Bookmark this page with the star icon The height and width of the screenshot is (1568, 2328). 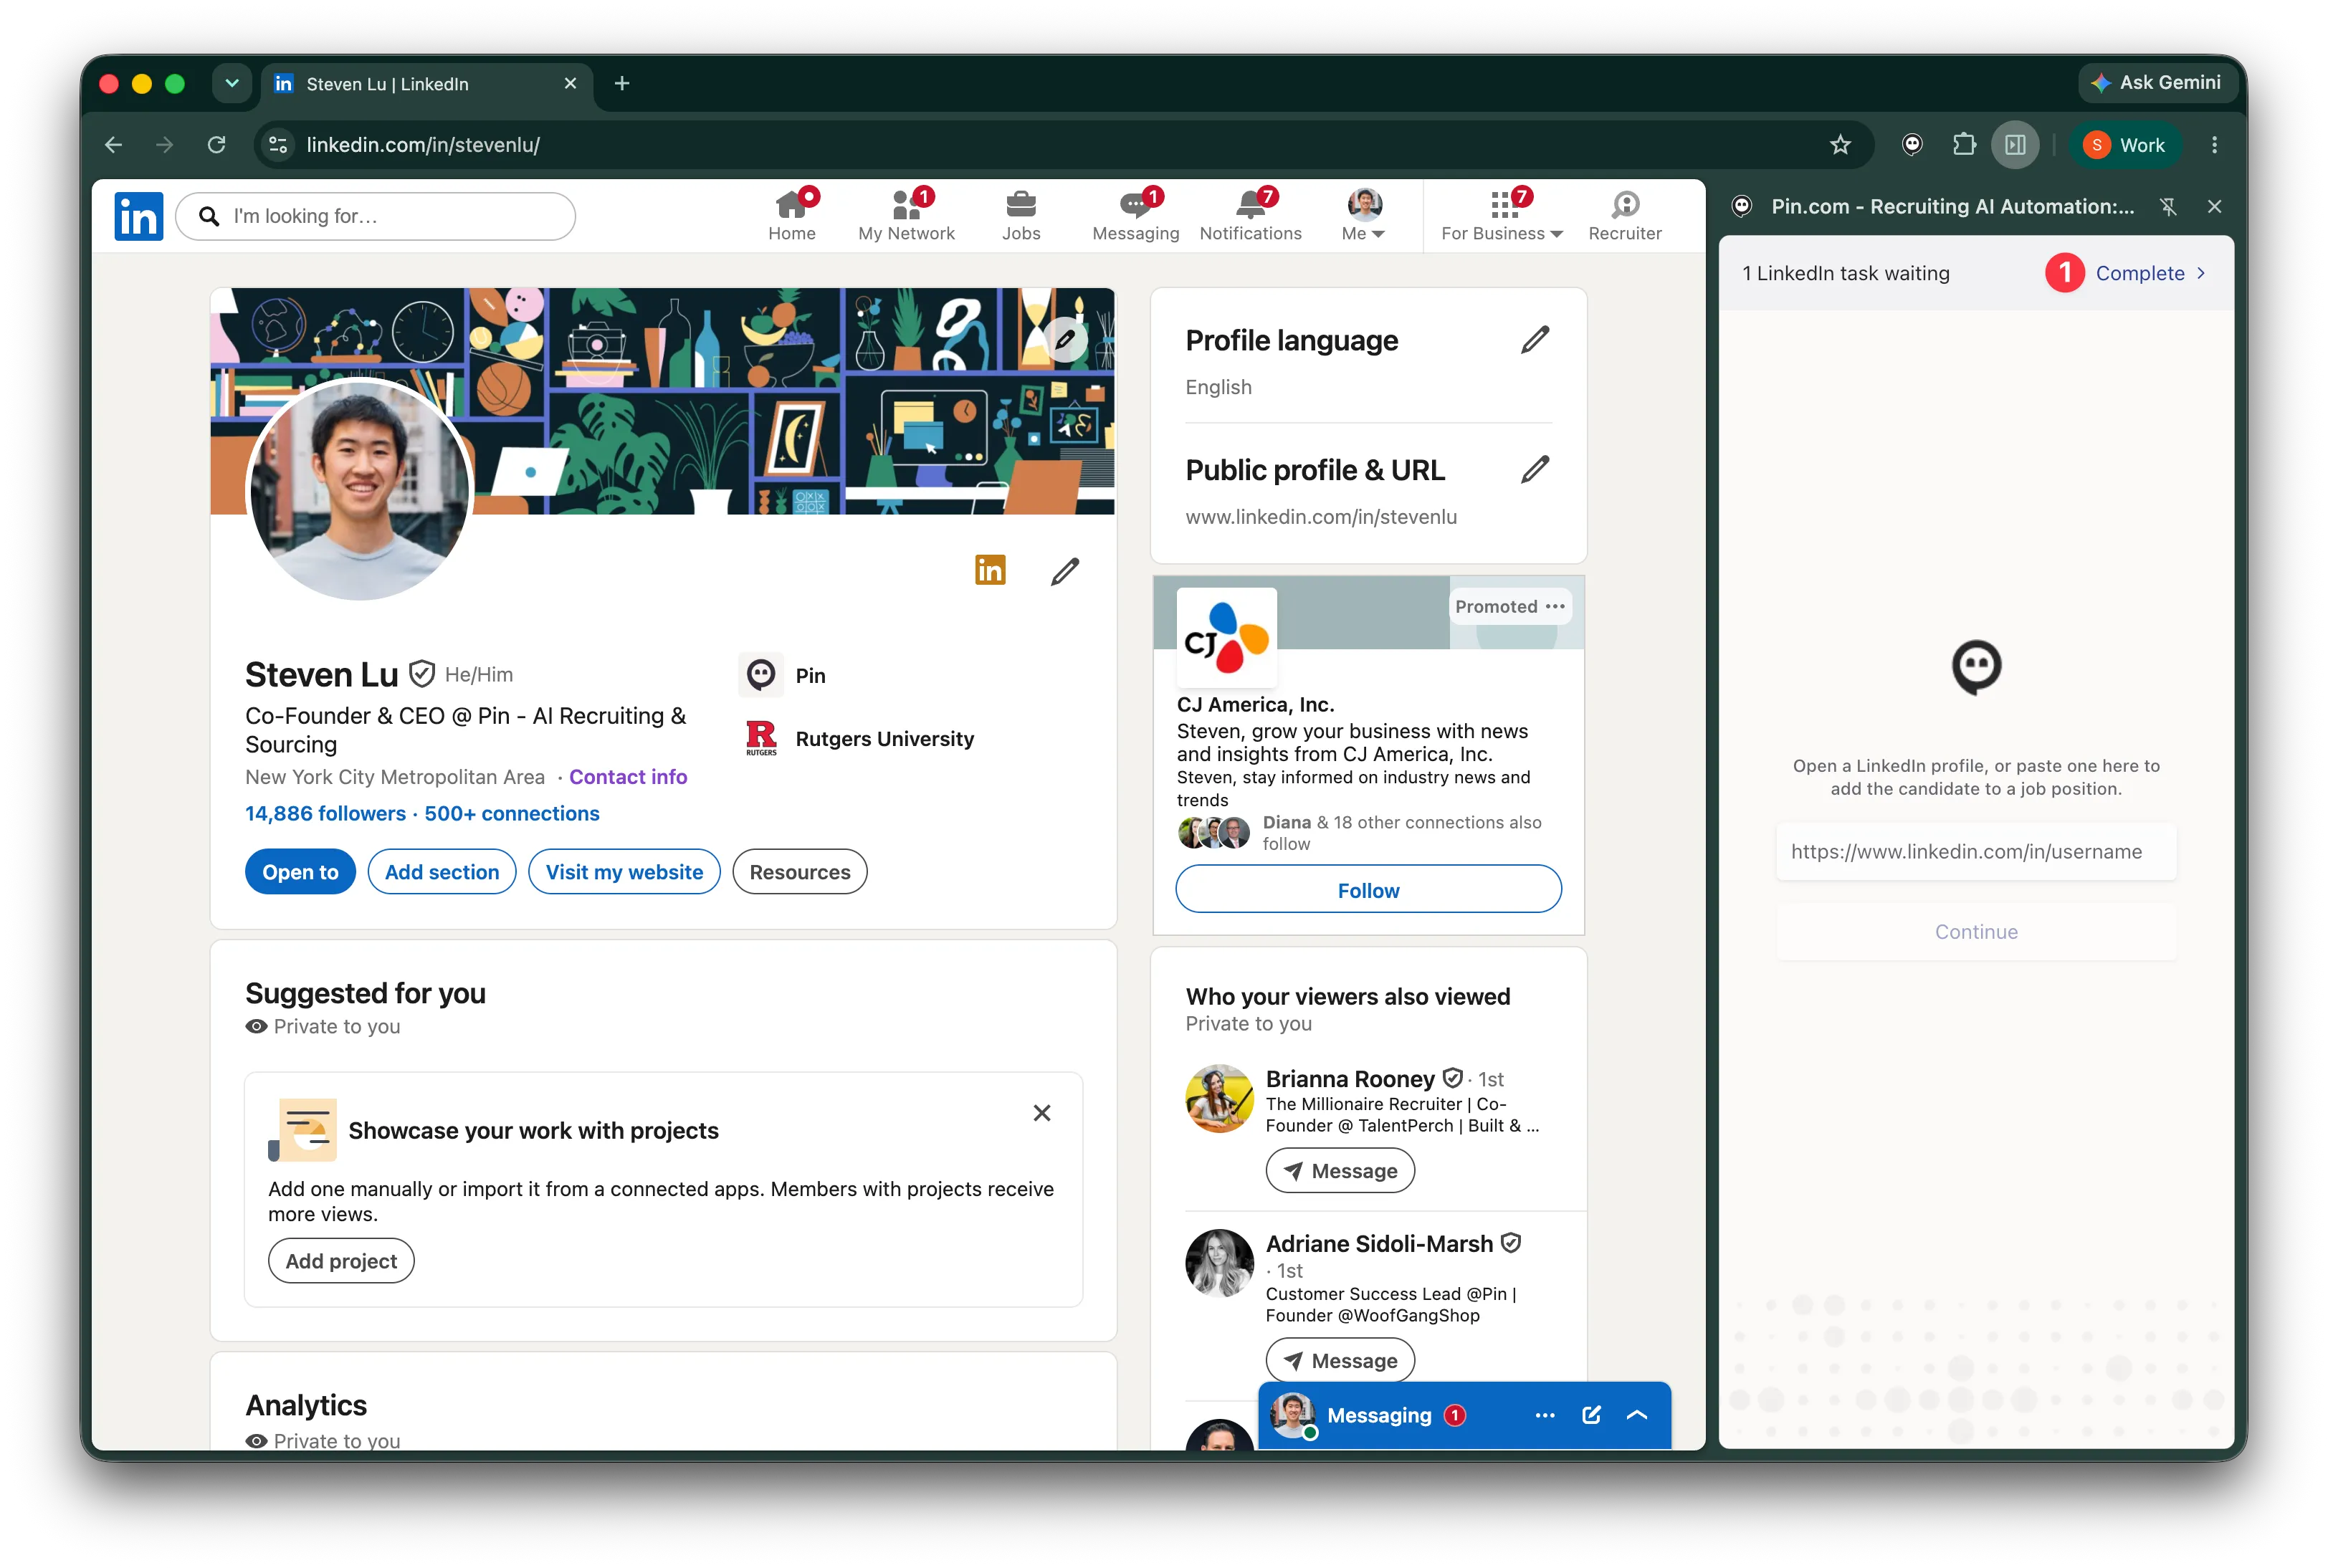point(1840,145)
